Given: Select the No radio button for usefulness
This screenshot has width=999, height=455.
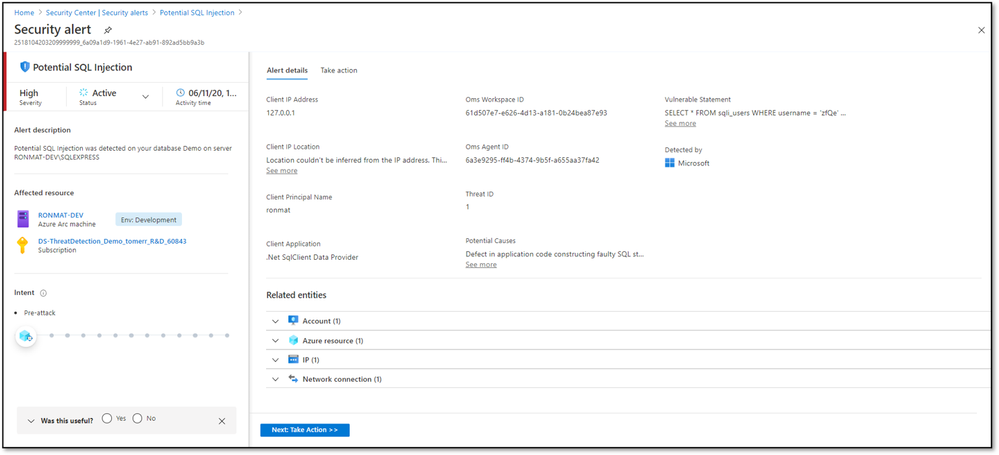Looking at the screenshot, I should (137, 419).
